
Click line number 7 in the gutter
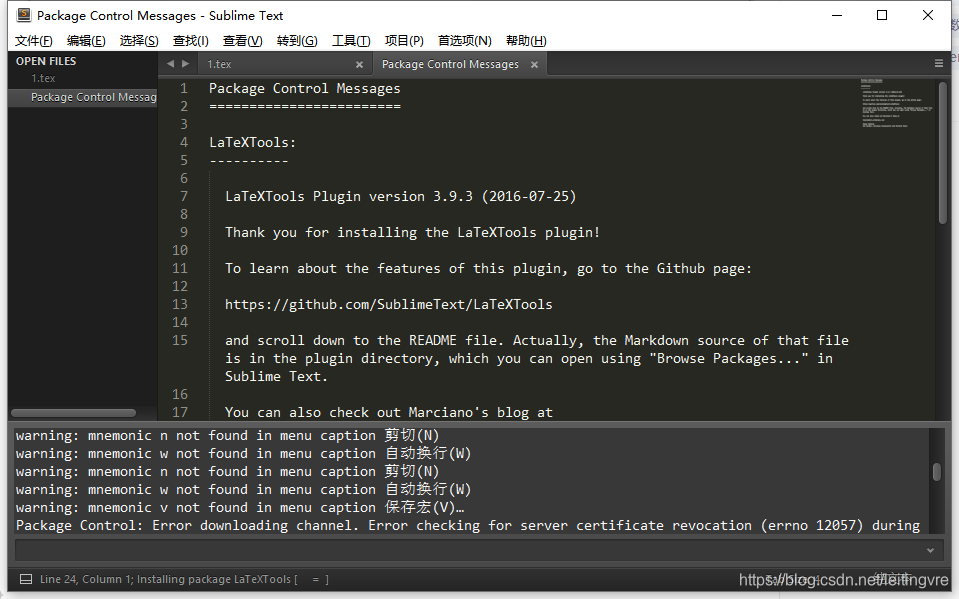click(183, 196)
